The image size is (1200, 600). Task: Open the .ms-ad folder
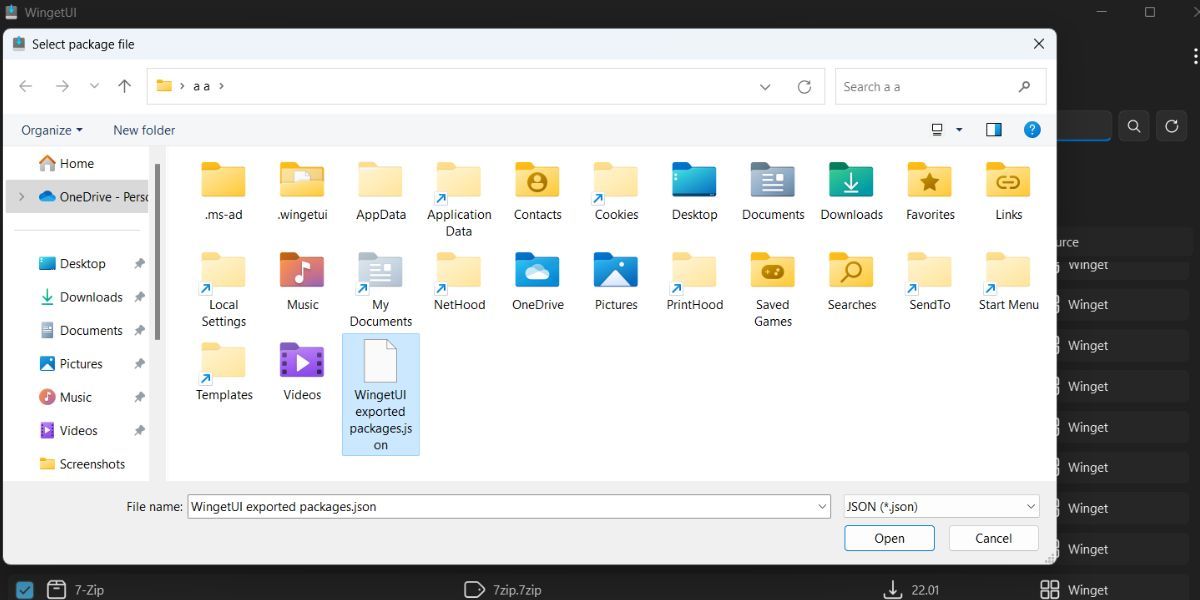(x=223, y=192)
